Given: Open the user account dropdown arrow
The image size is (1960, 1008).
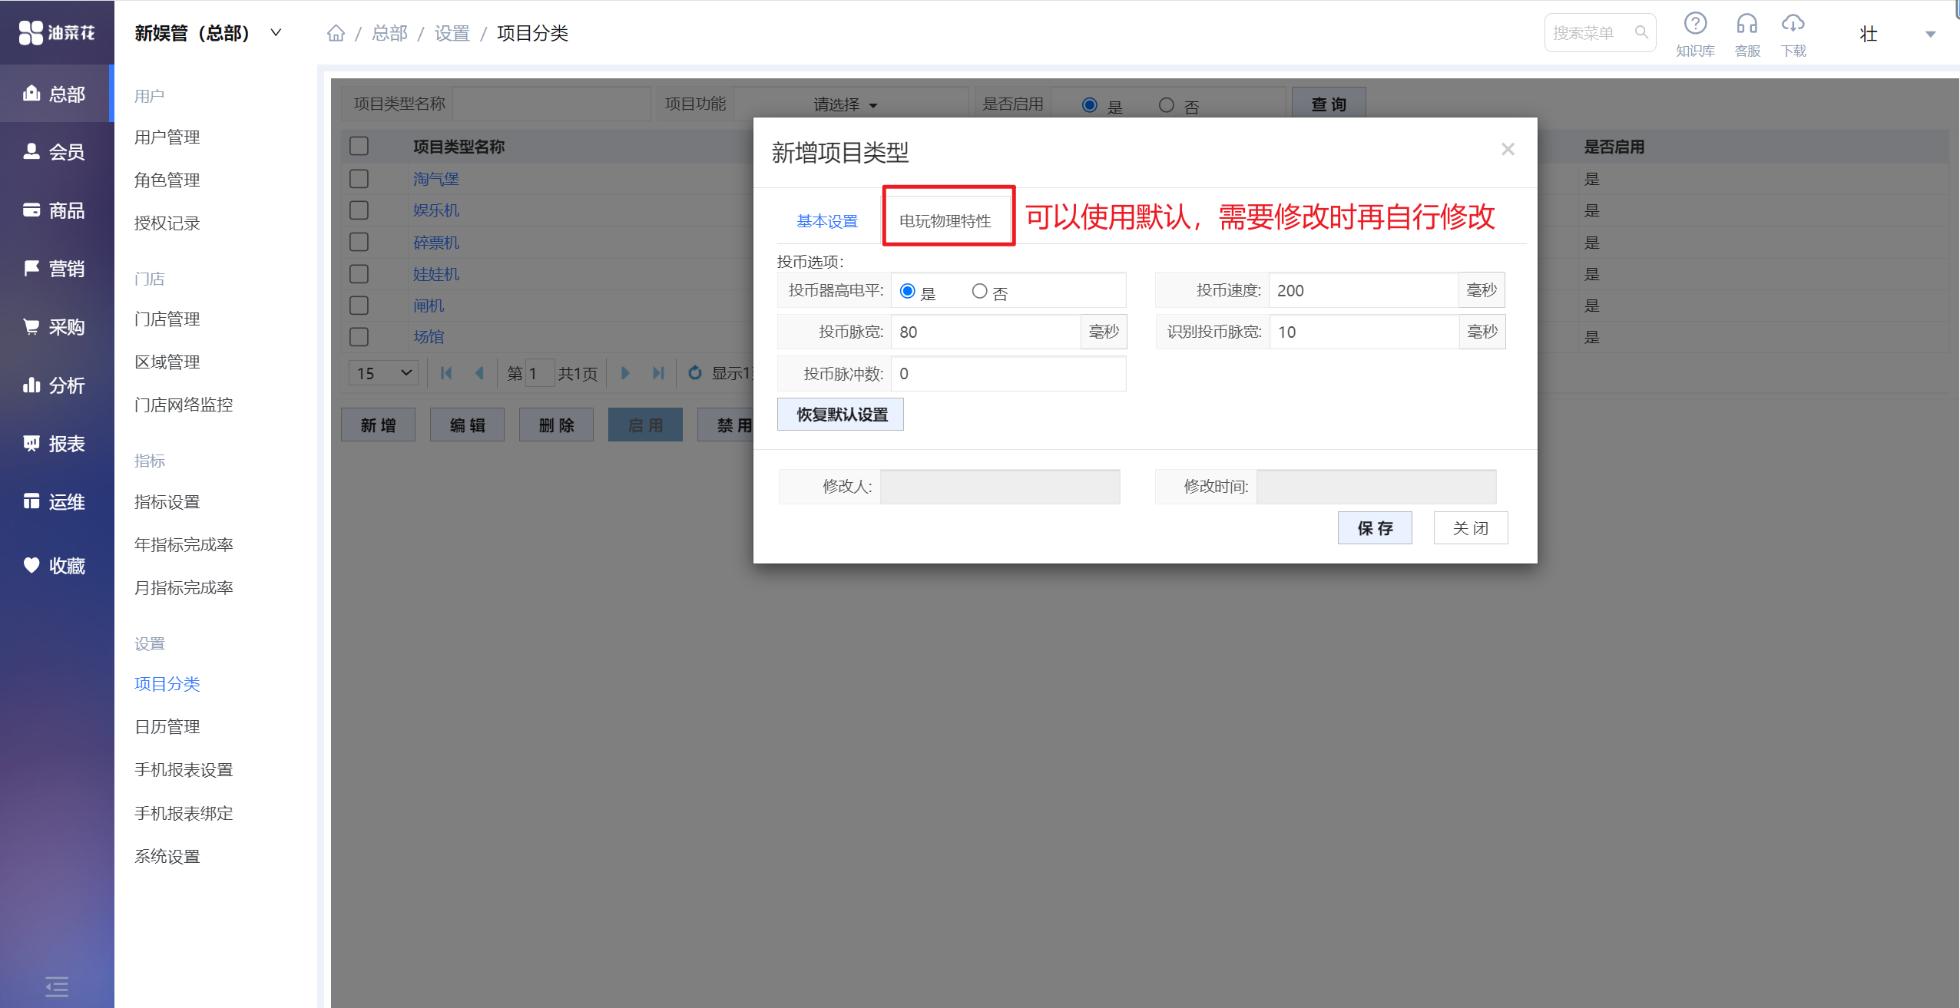Looking at the screenshot, I should click(1930, 34).
